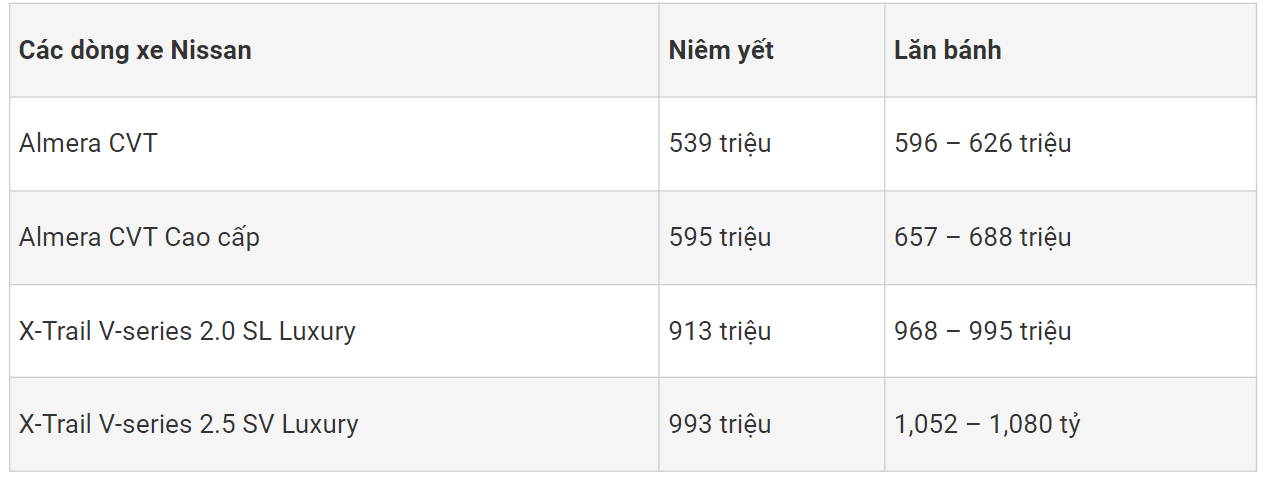
Task: Click the '1,052 – 1,080 tỷ' on-road price
Action: click(x=987, y=424)
